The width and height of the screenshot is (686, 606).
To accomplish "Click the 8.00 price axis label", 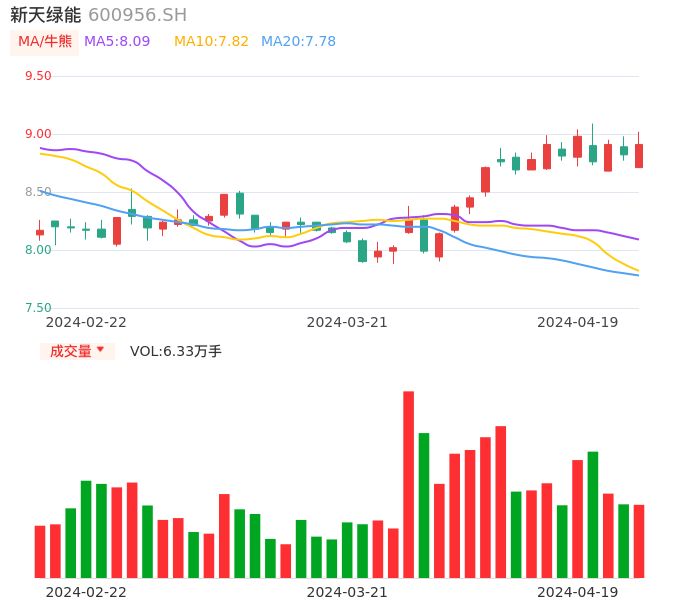I will [x=38, y=250].
